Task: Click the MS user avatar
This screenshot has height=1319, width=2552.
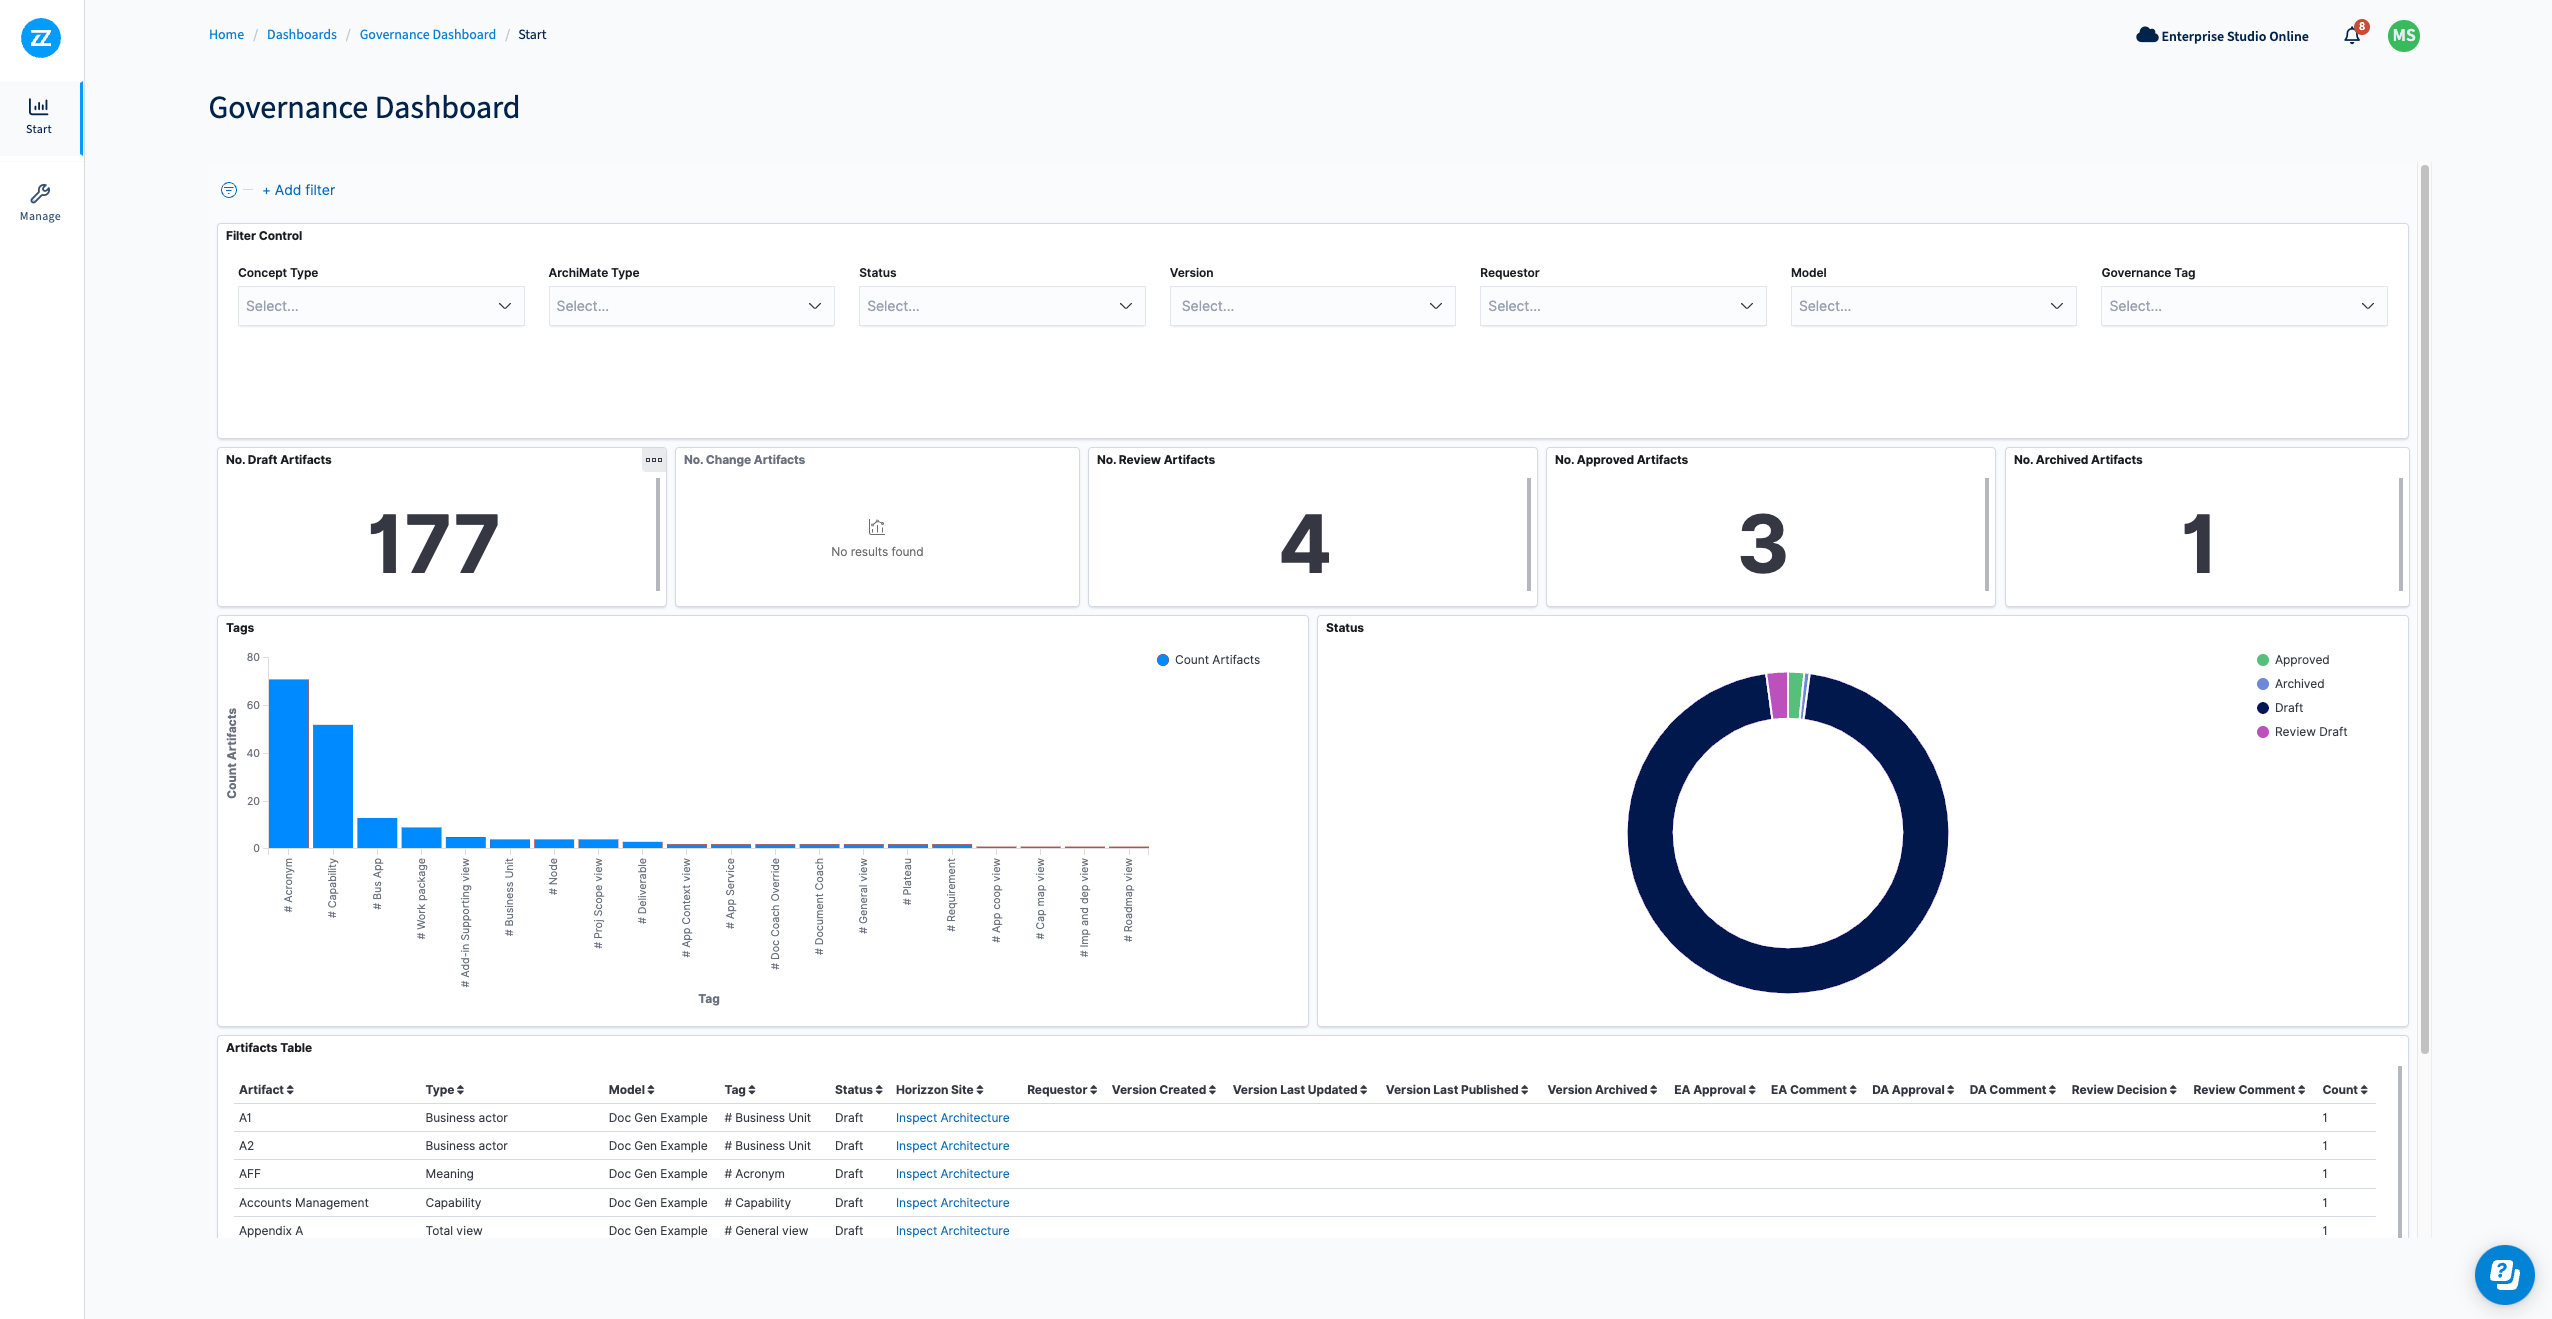Action: (2404, 36)
